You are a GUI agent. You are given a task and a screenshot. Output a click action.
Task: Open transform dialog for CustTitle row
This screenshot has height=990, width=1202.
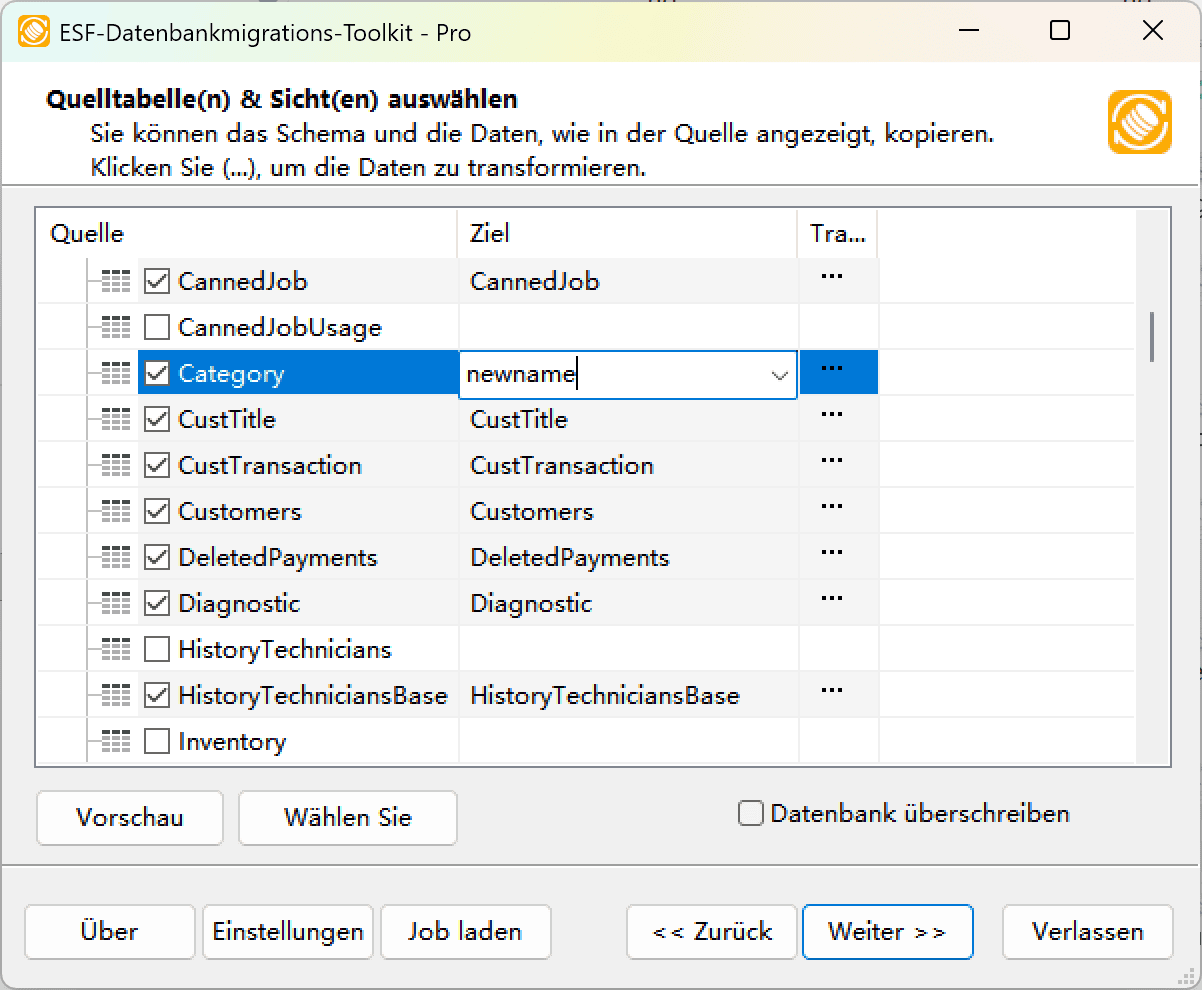[831, 414]
